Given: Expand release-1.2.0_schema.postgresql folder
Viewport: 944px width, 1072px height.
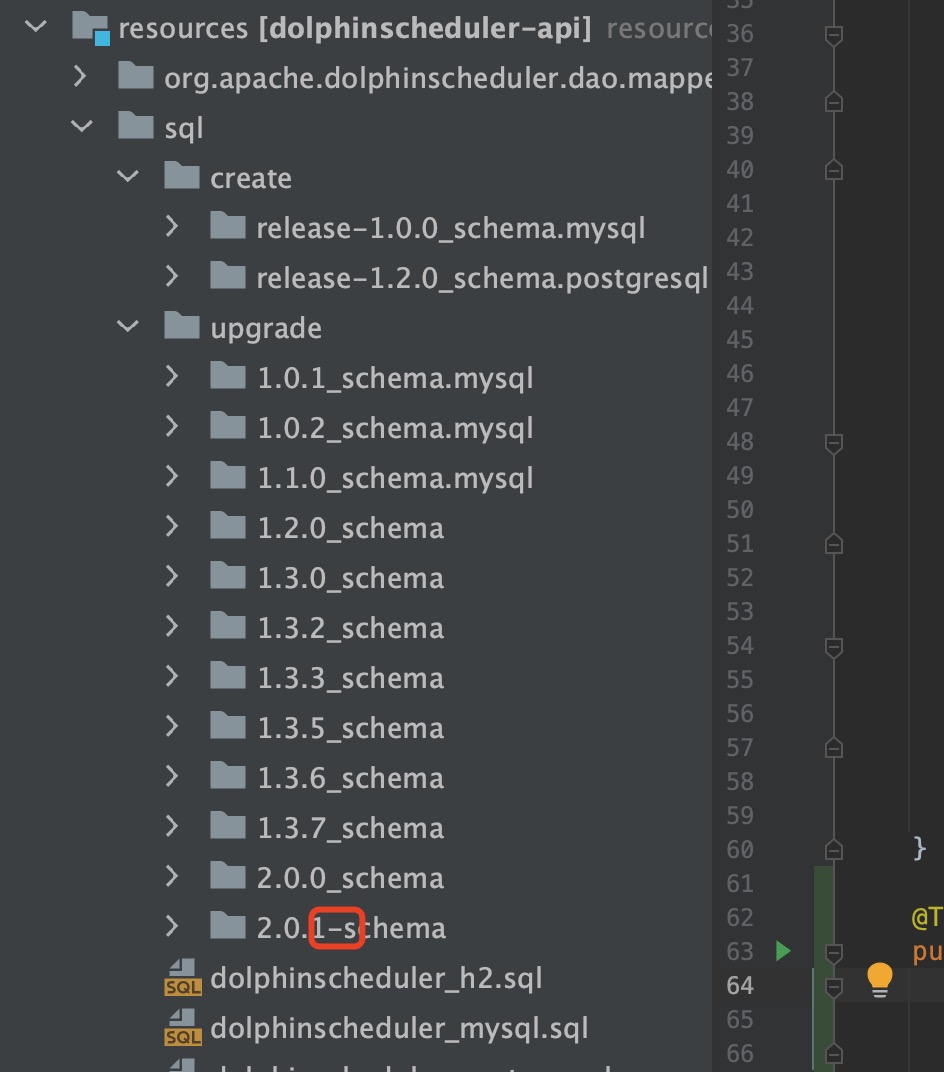Looking at the screenshot, I should (172, 276).
